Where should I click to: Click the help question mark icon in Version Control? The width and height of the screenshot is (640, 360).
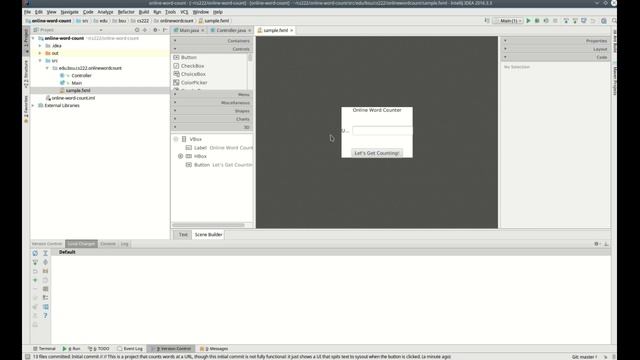(45, 316)
